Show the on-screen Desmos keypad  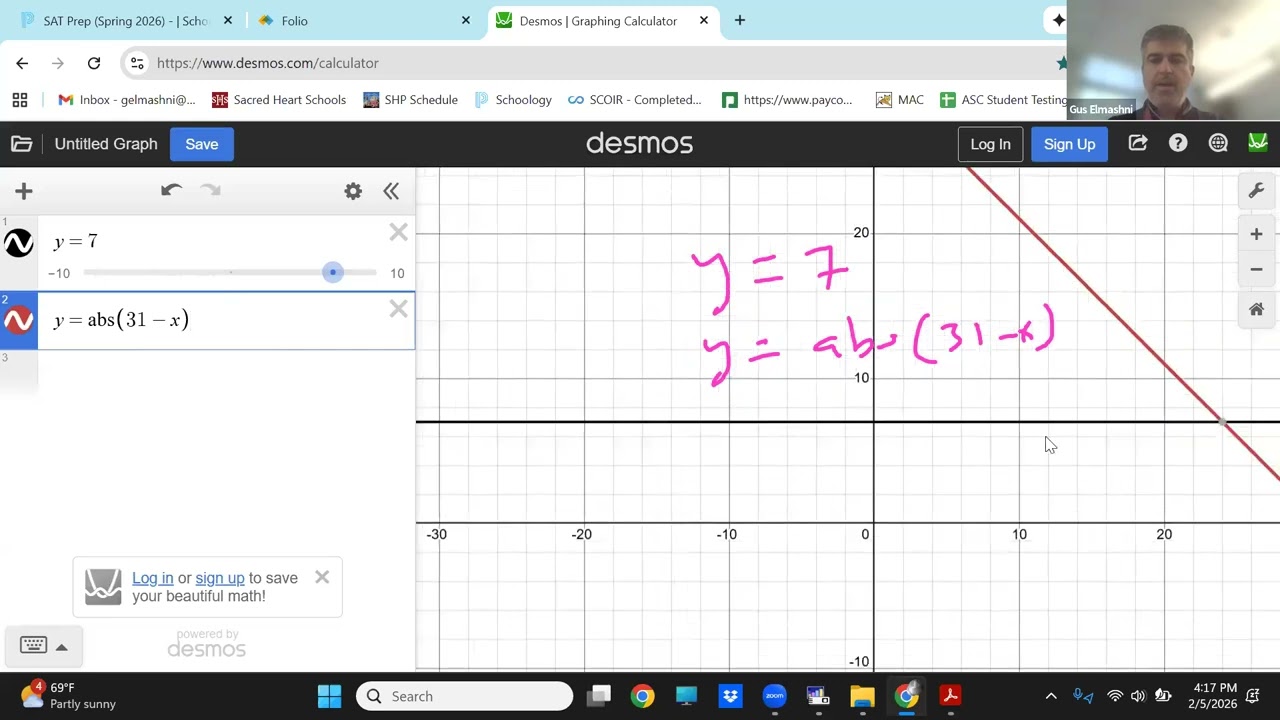43,646
